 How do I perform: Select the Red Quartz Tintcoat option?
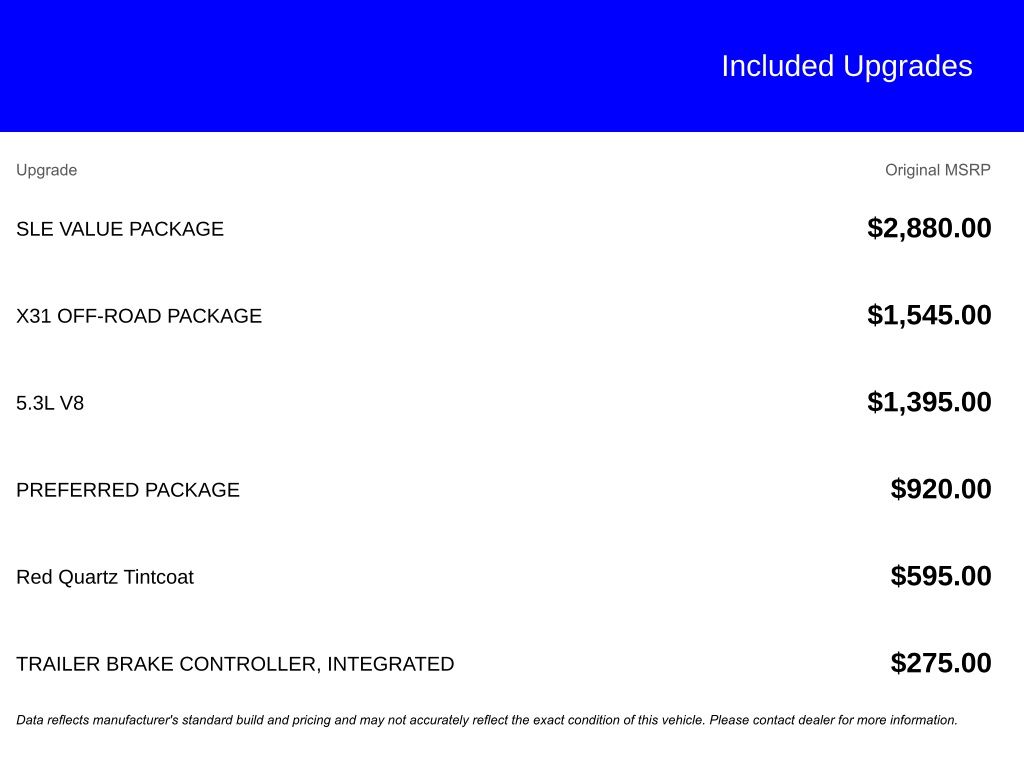coord(105,577)
